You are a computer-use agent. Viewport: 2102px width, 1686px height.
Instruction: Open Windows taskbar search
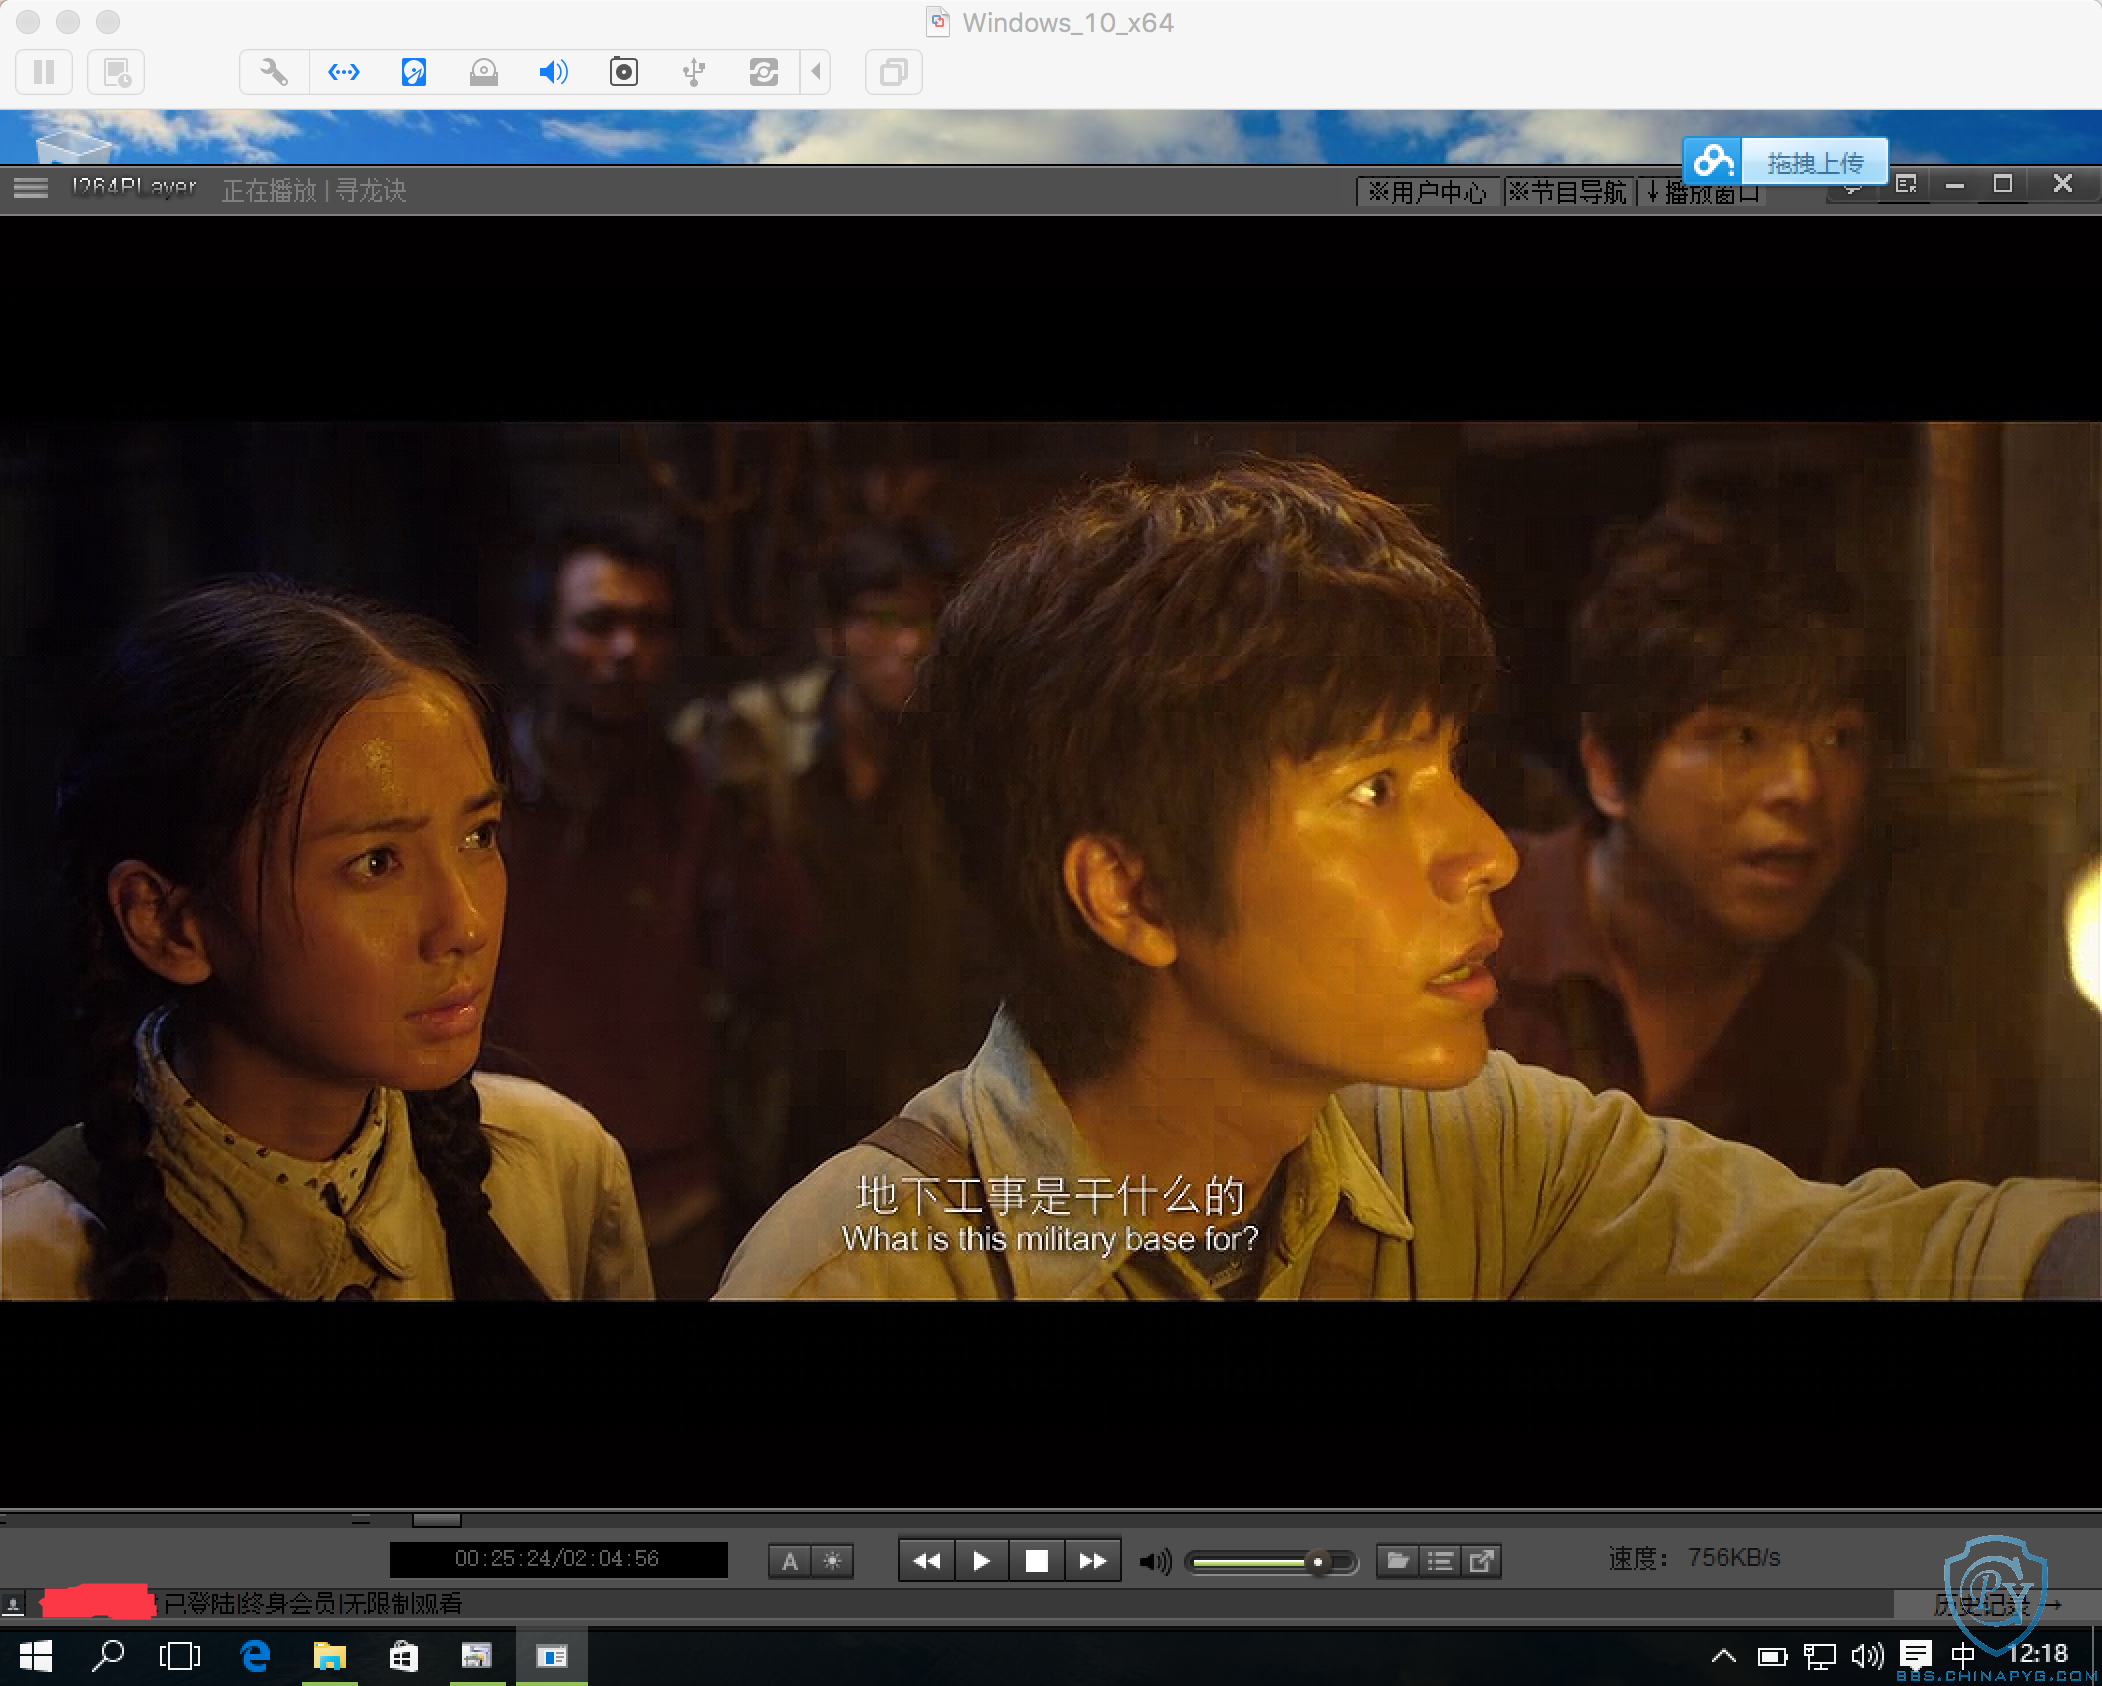coord(108,1656)
